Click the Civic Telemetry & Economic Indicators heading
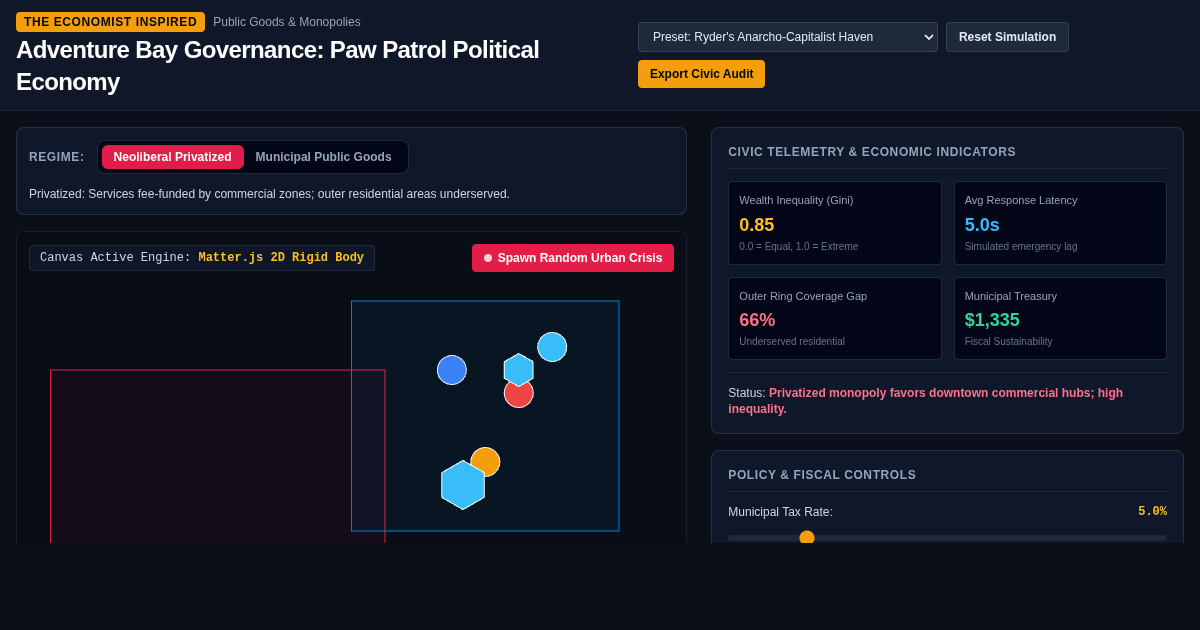The width and height of the screenshot is (1200, 630). click(872, 152)
